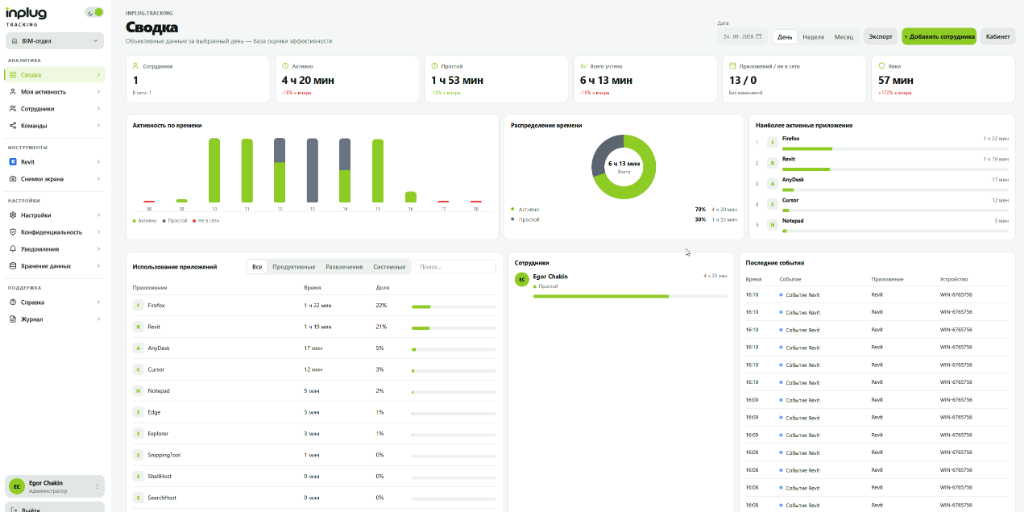Viewport: 1024px width, 512px height.
Task: Switch to the День period tab
Action: tap(785, 37)
